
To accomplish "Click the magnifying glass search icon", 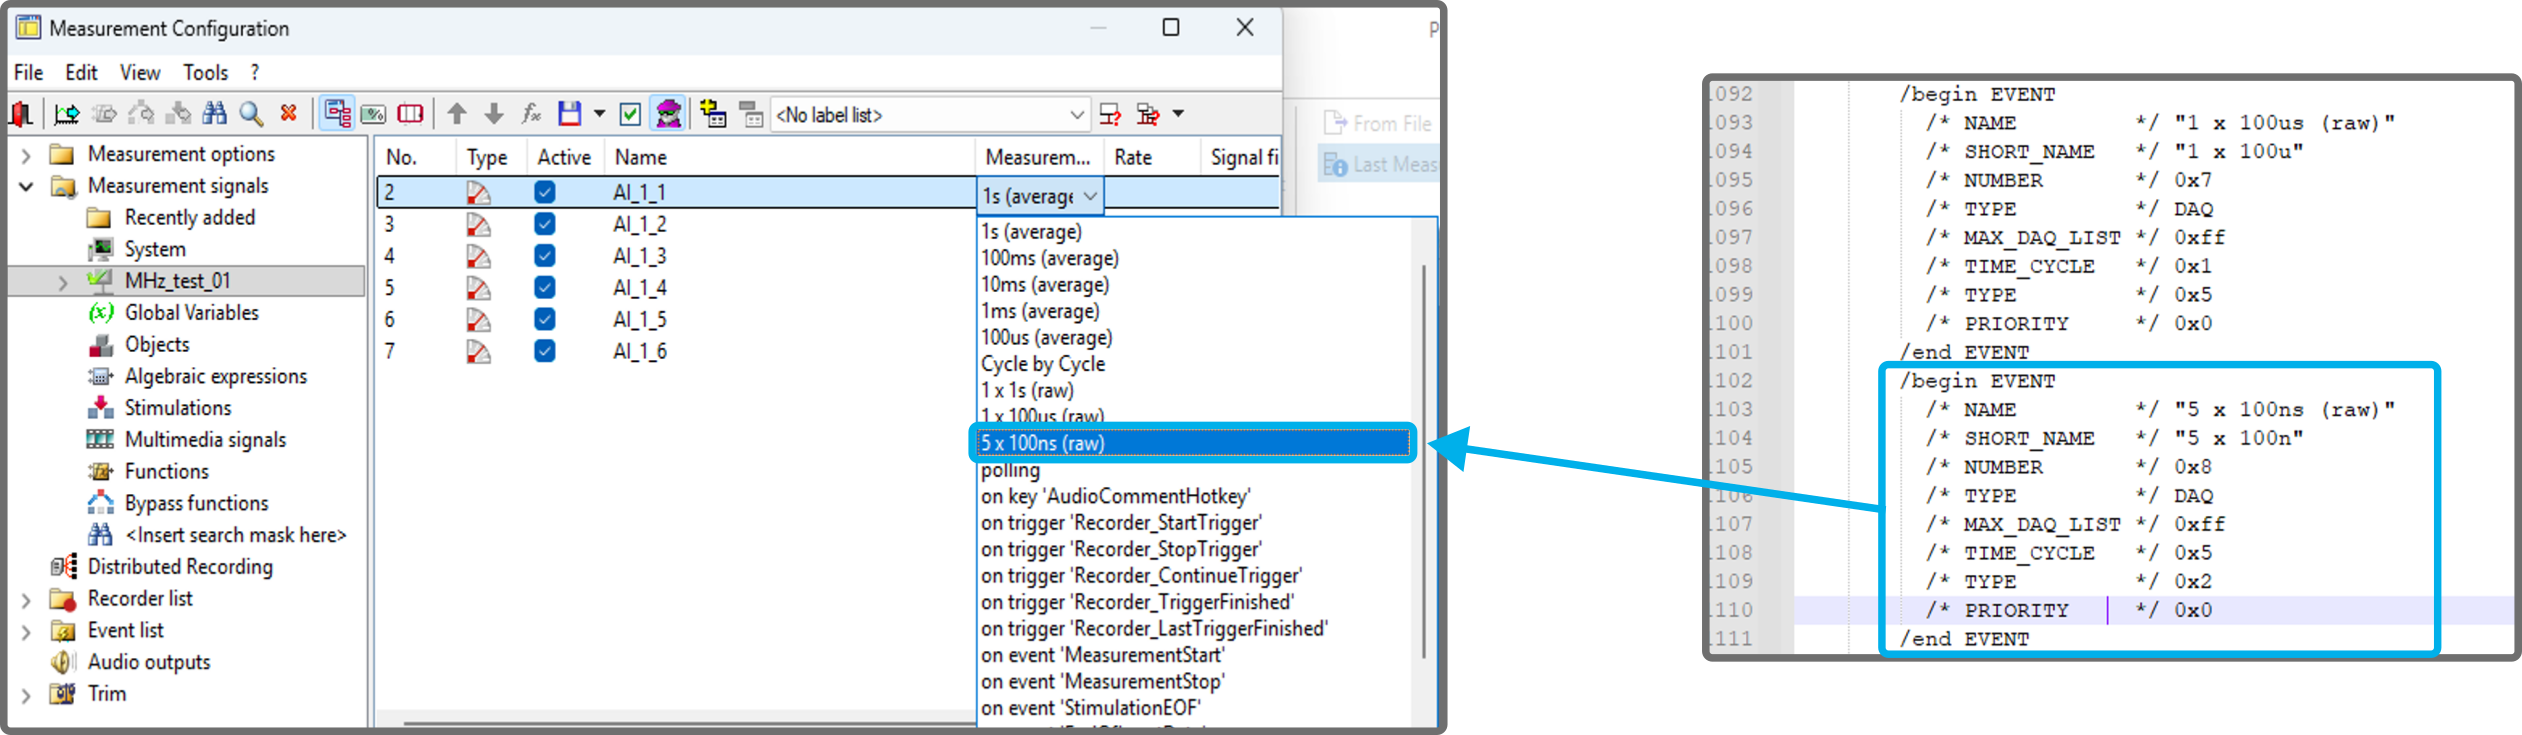I will [x=251, y=114].
